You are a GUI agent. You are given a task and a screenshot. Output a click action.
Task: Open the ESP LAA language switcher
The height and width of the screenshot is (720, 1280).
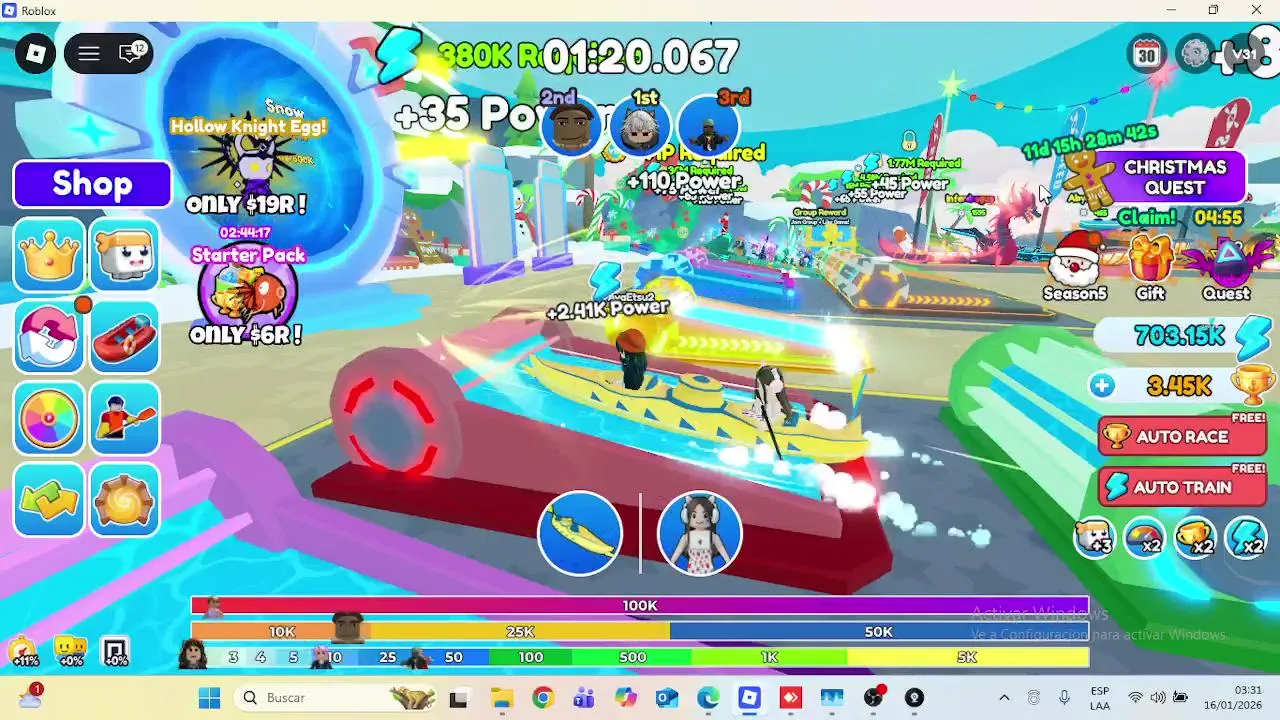click(1099, 698)
